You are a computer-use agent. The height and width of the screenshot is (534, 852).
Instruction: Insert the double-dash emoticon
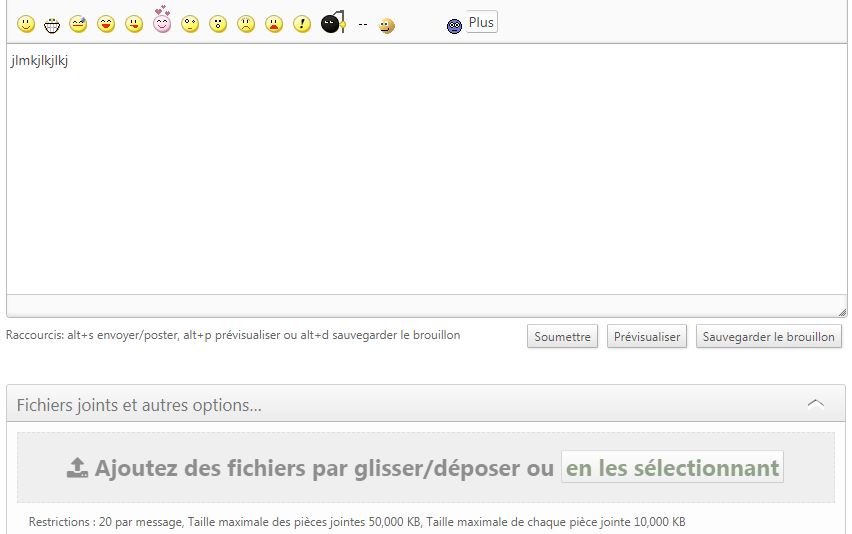[363, 24]
